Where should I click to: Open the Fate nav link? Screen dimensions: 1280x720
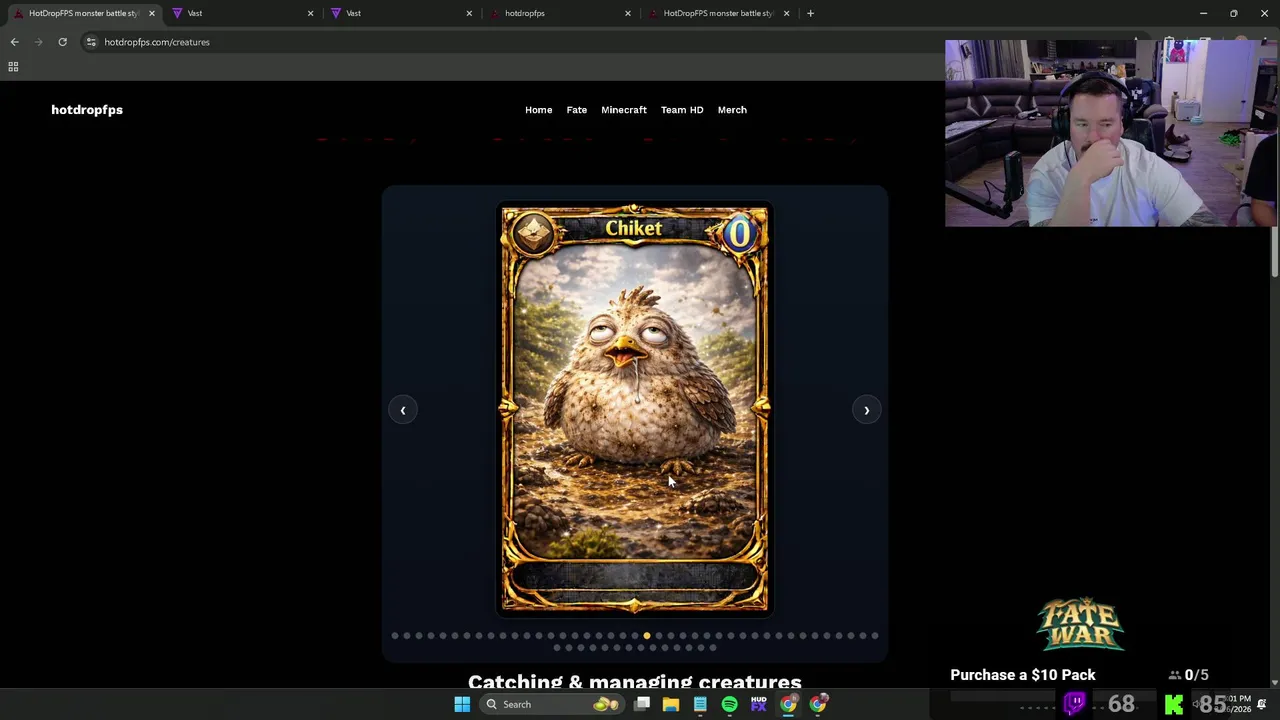tap(577, 110)
